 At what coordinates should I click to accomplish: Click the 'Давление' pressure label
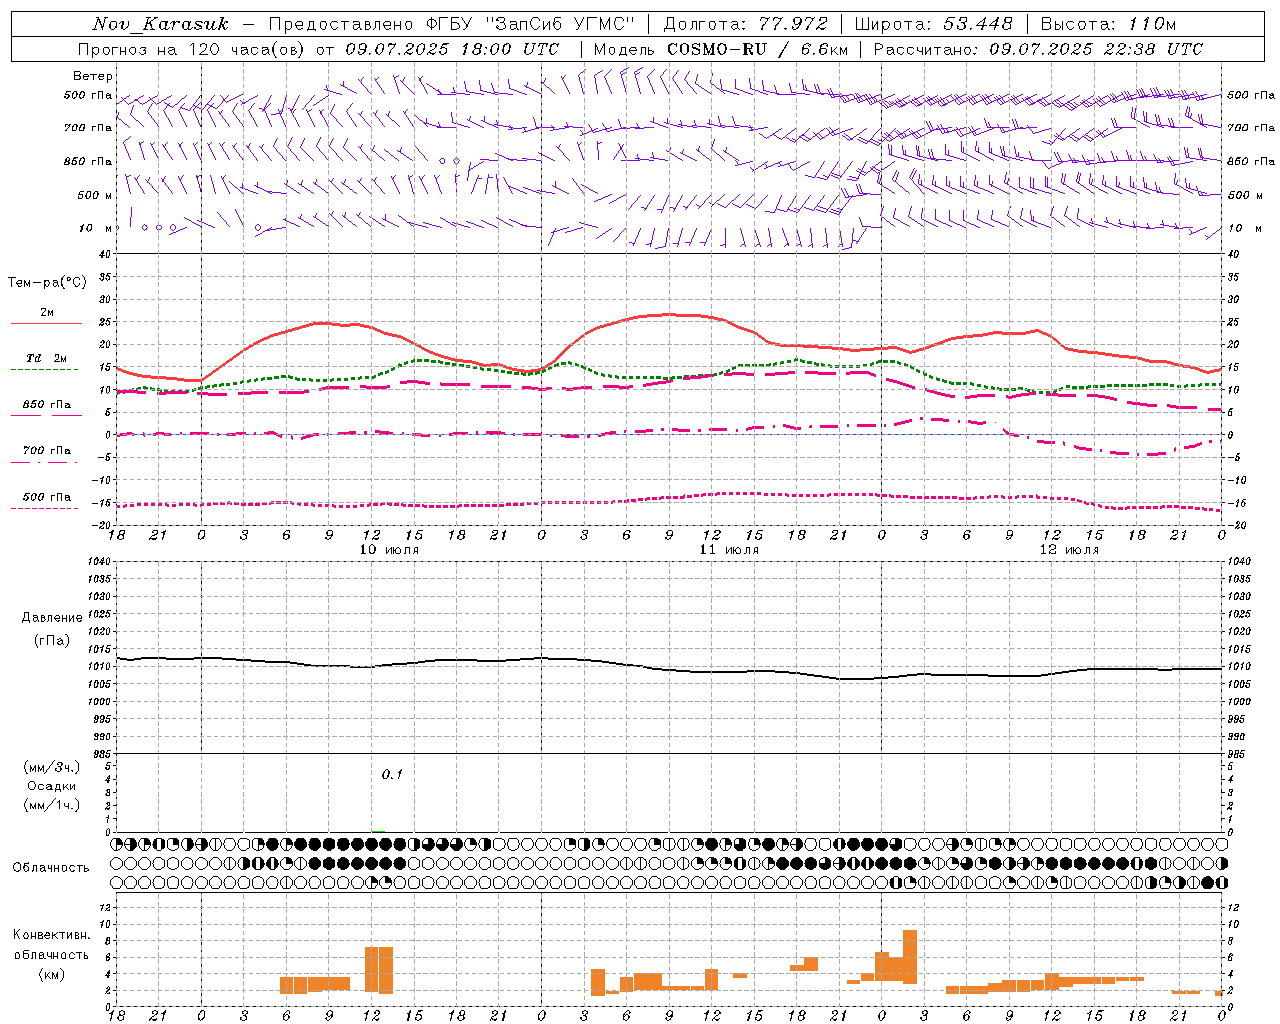[x=52, y=618]
